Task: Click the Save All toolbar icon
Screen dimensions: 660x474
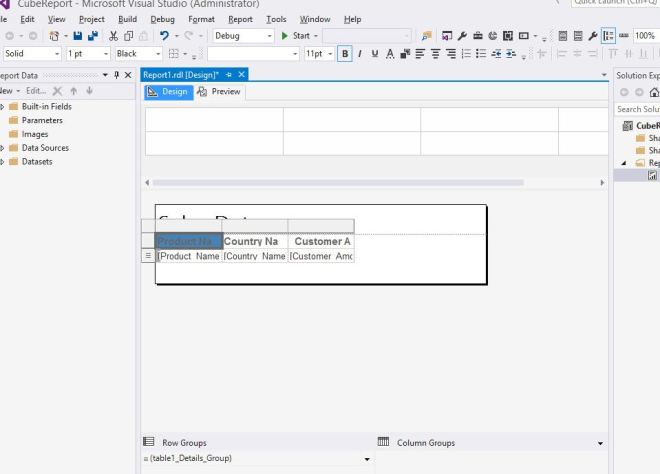Action: [x=91, y=36]
